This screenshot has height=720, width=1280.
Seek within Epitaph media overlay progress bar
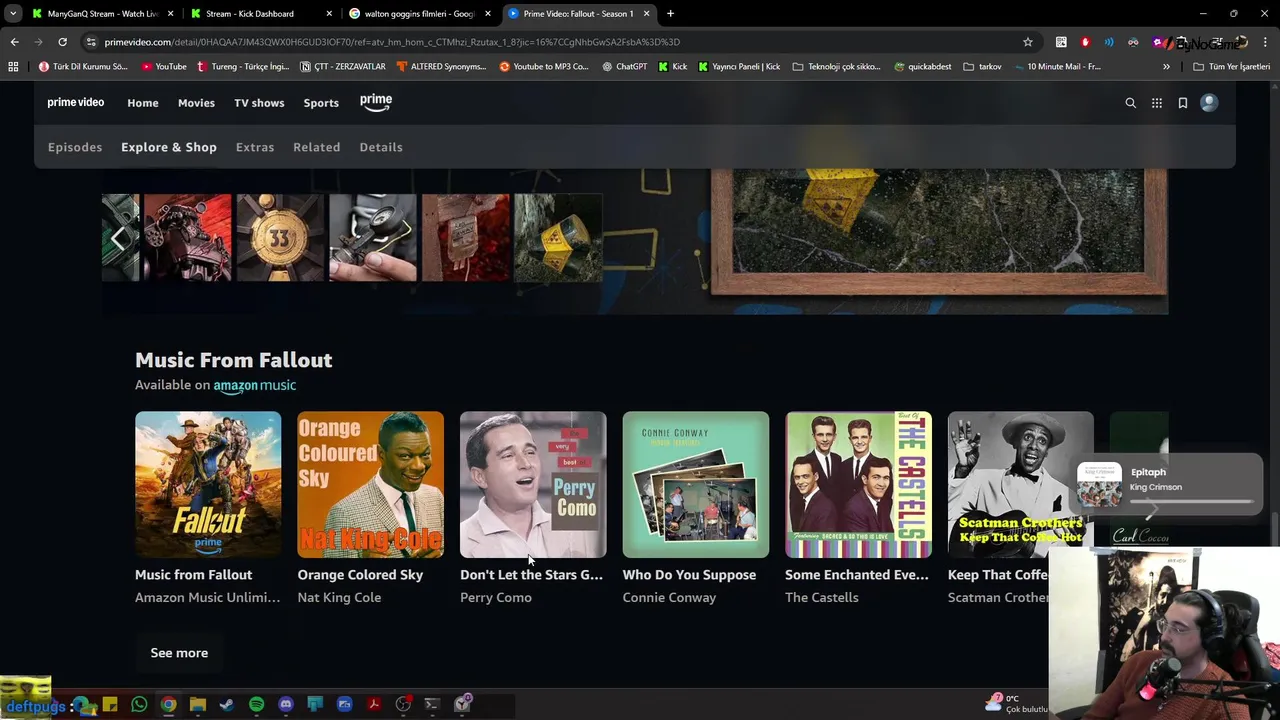coord(1191,501)
